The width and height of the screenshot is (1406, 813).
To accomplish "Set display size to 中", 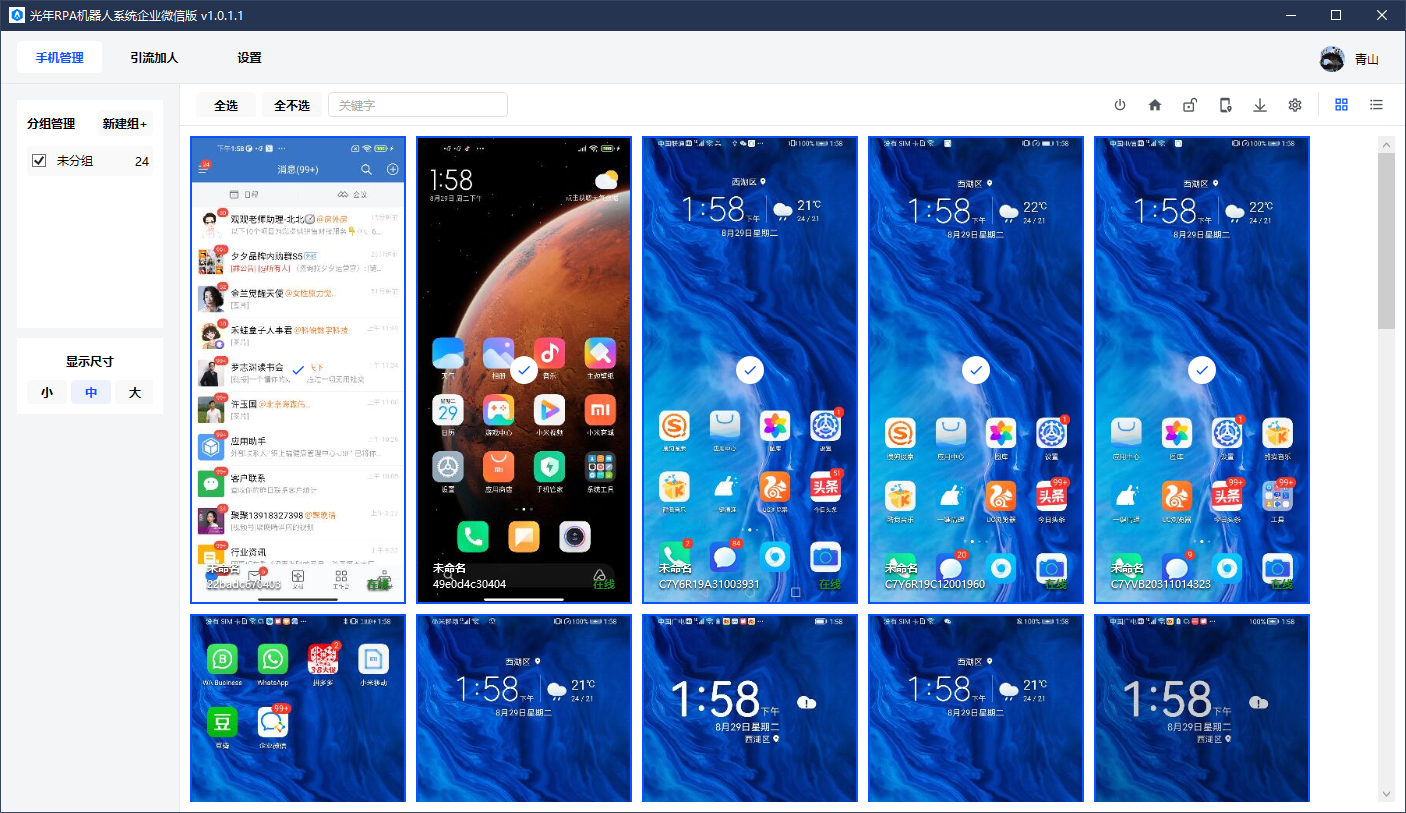I will pos(91,393).
